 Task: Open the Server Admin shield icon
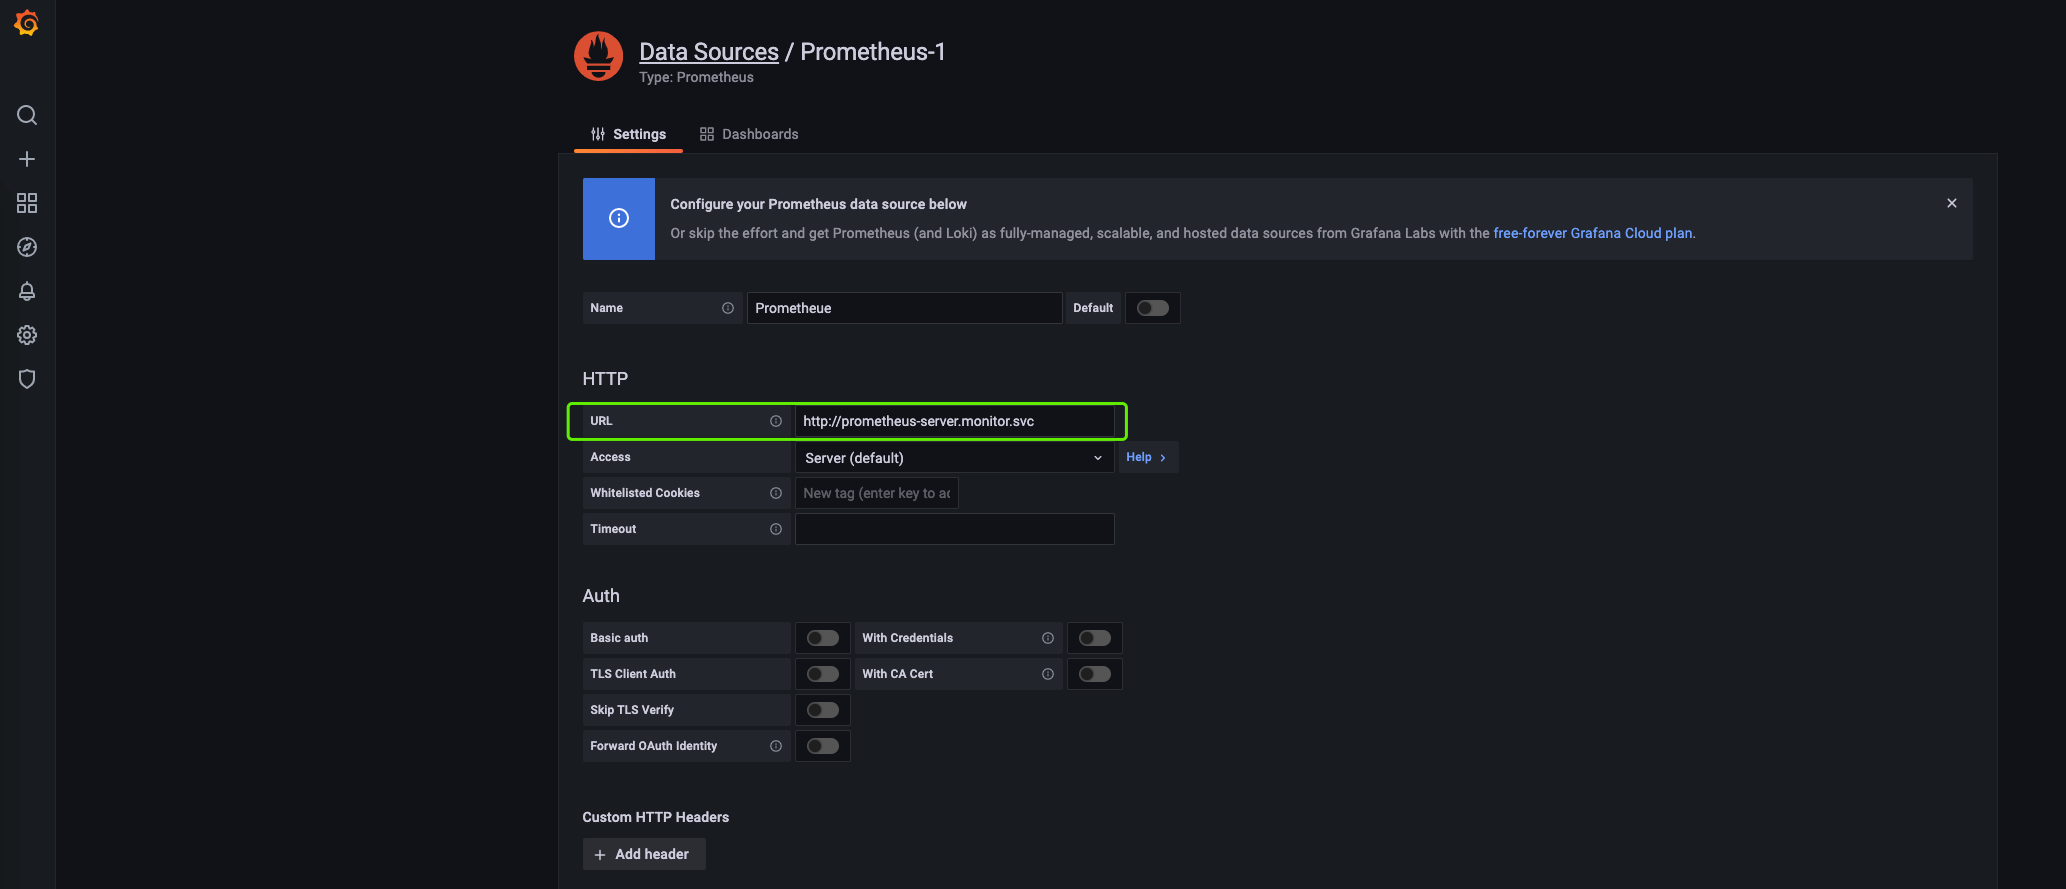tap(27, 379)
